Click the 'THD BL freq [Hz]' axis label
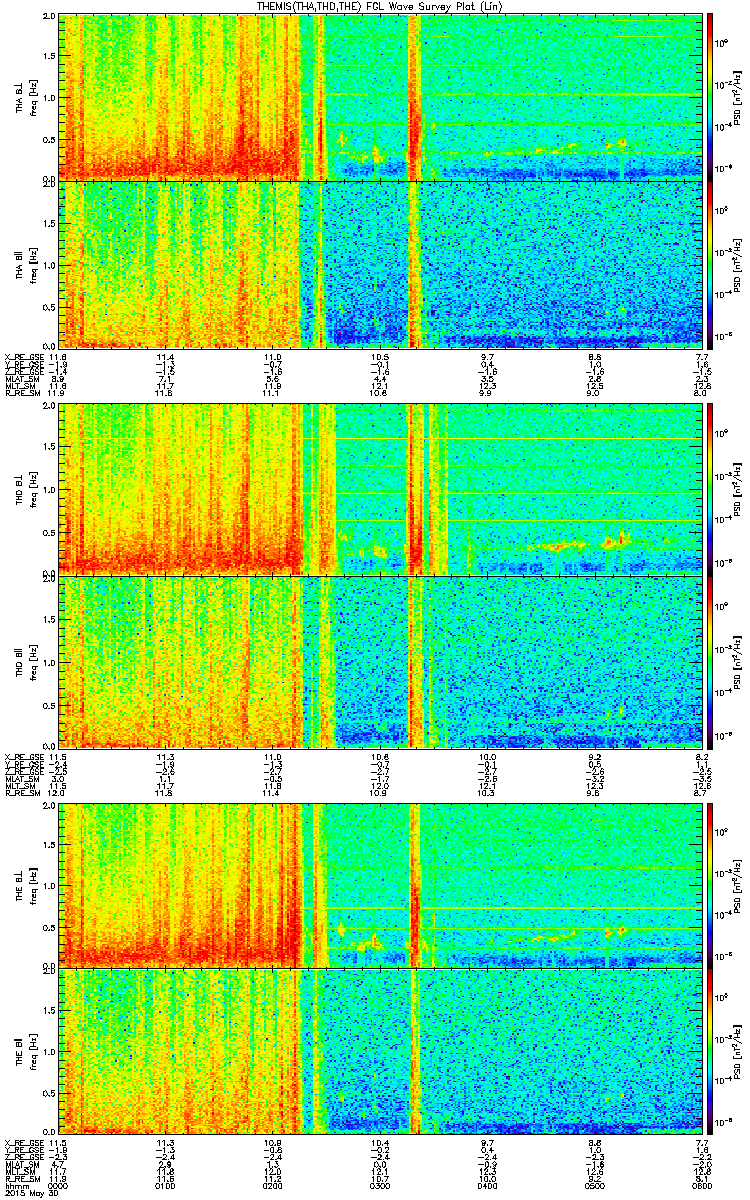 tap(26, 489)
